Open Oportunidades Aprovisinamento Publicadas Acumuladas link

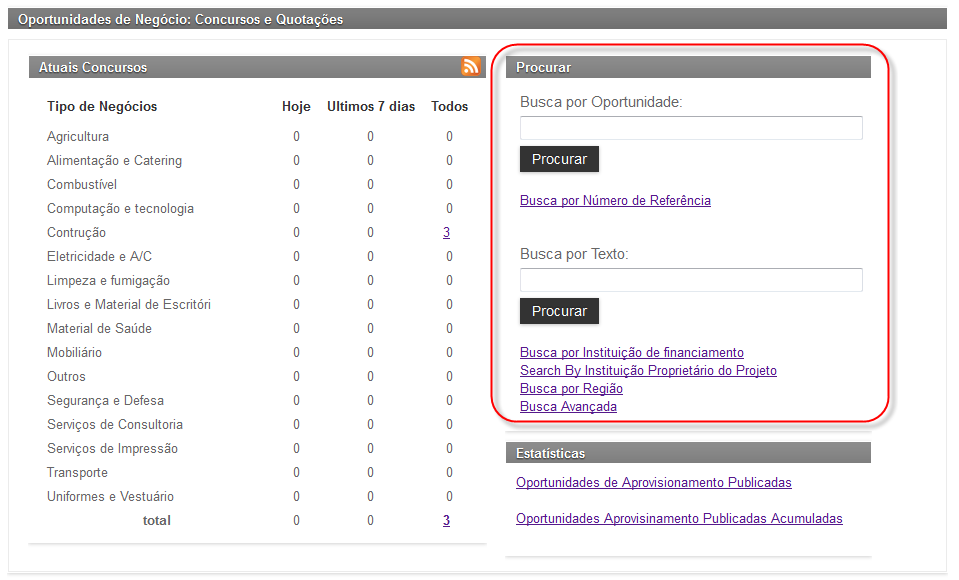[x=679, y=519]
